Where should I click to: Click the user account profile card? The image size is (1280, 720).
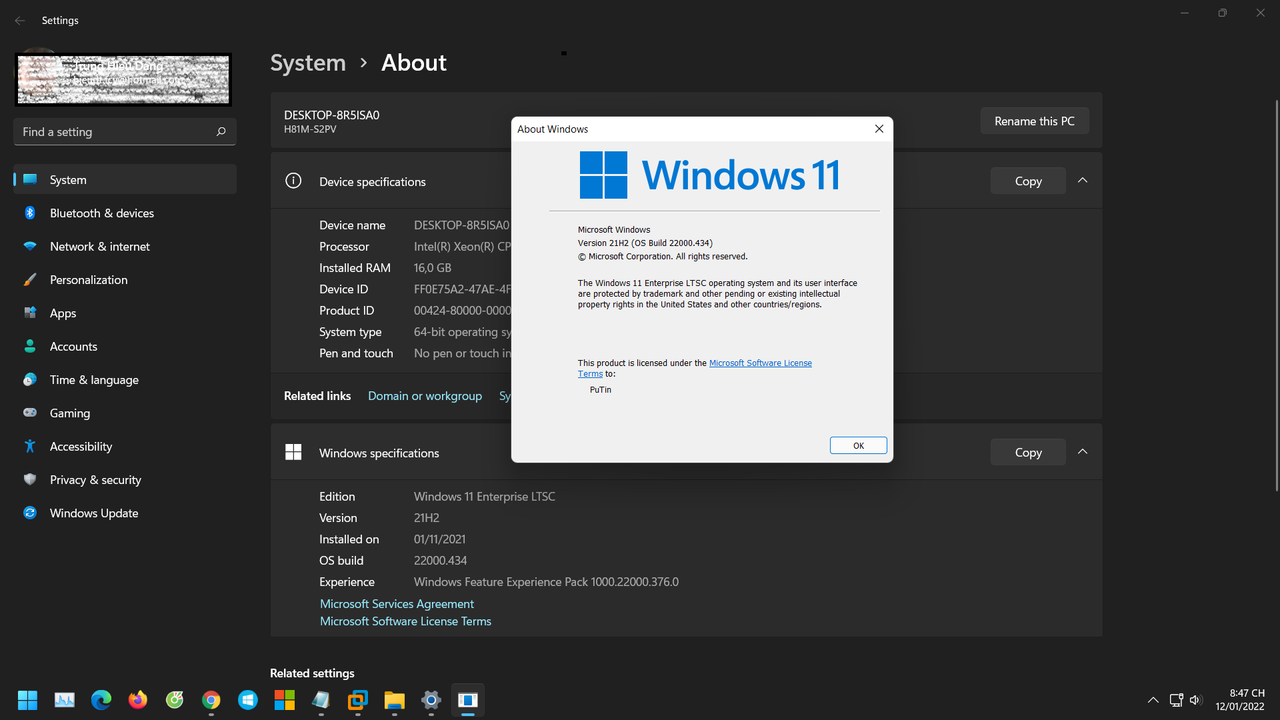click(x=125, y=79)
